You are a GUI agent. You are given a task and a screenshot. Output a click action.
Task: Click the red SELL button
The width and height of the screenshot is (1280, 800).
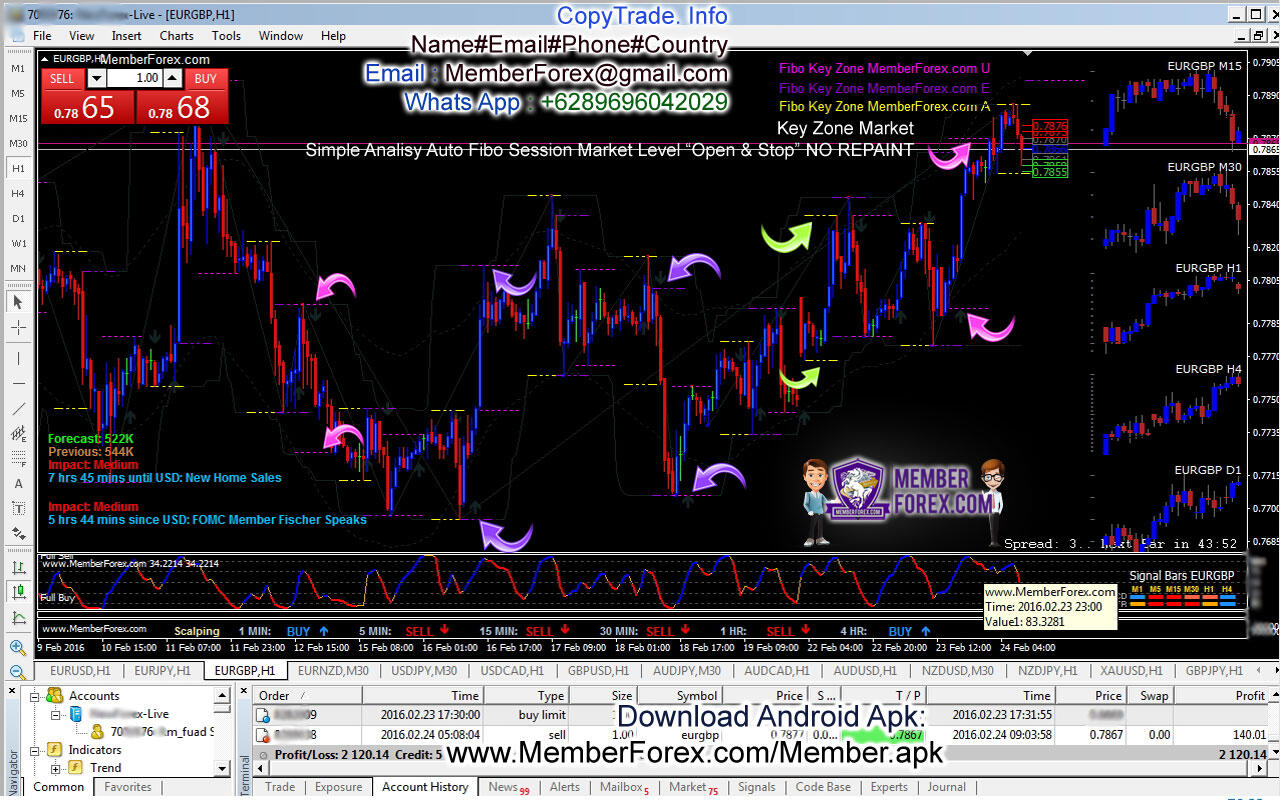pos(62,78)
